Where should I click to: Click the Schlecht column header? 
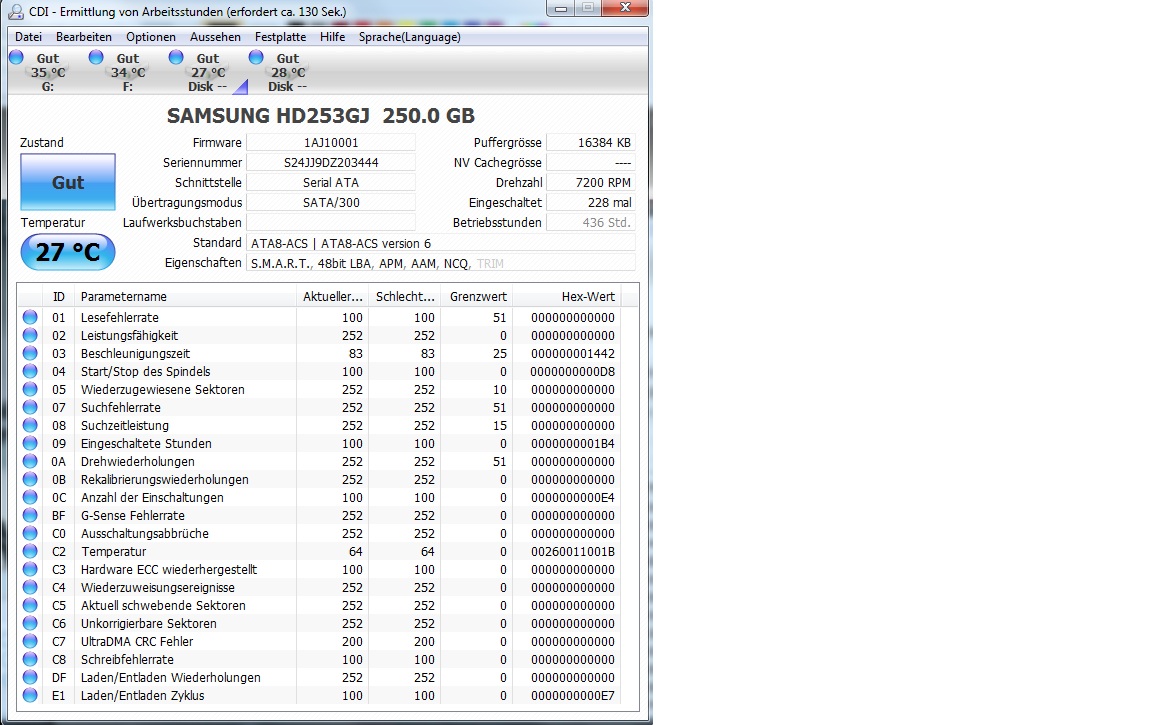(x=405, y=297)
